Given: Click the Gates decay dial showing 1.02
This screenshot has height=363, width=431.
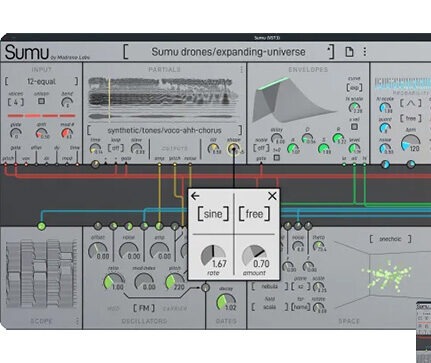Looking at the screenshot, I should point(226,302).
